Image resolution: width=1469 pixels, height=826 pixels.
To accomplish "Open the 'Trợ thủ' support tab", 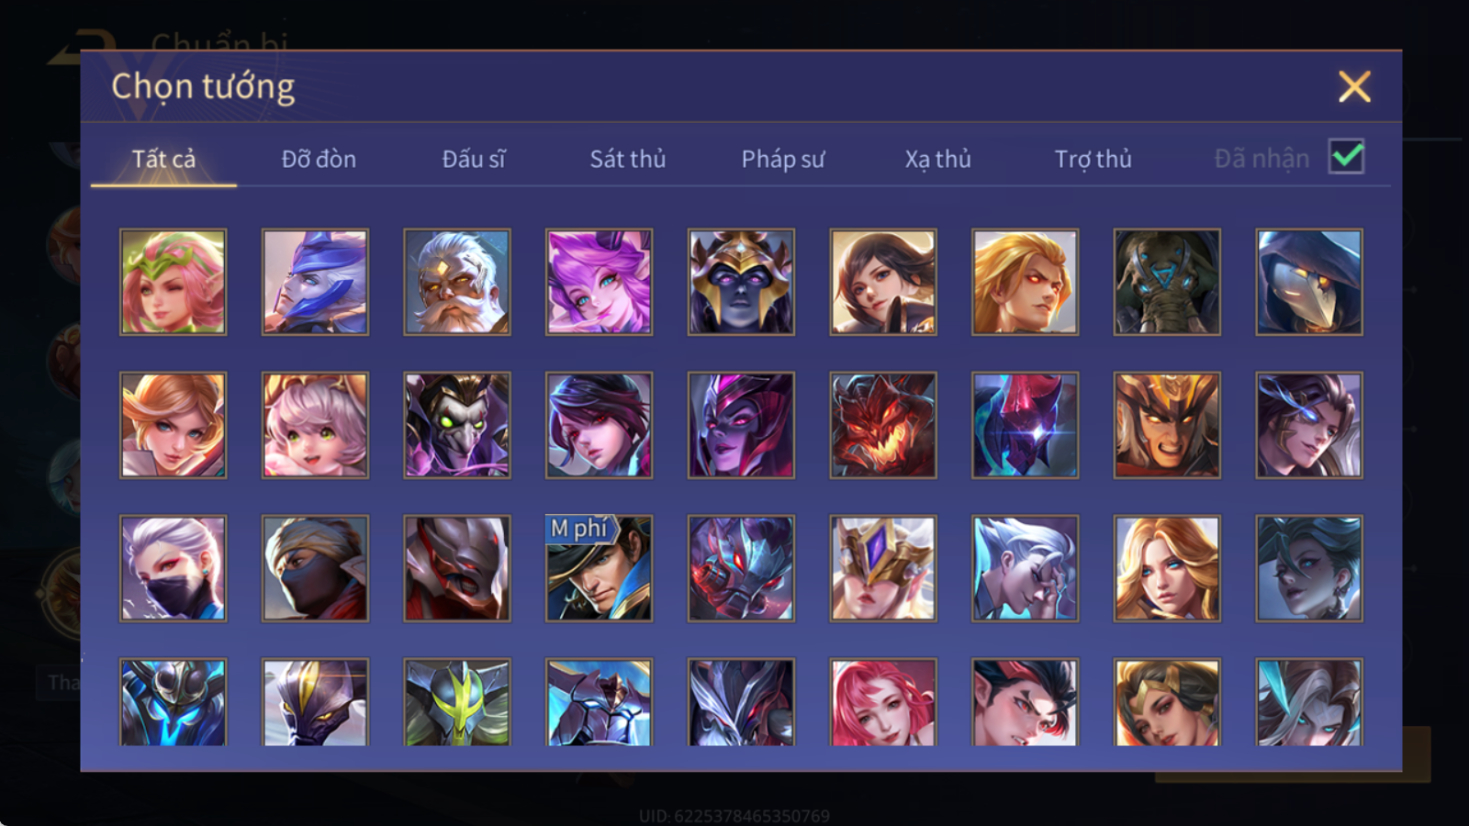I will tap(1093, 159).
